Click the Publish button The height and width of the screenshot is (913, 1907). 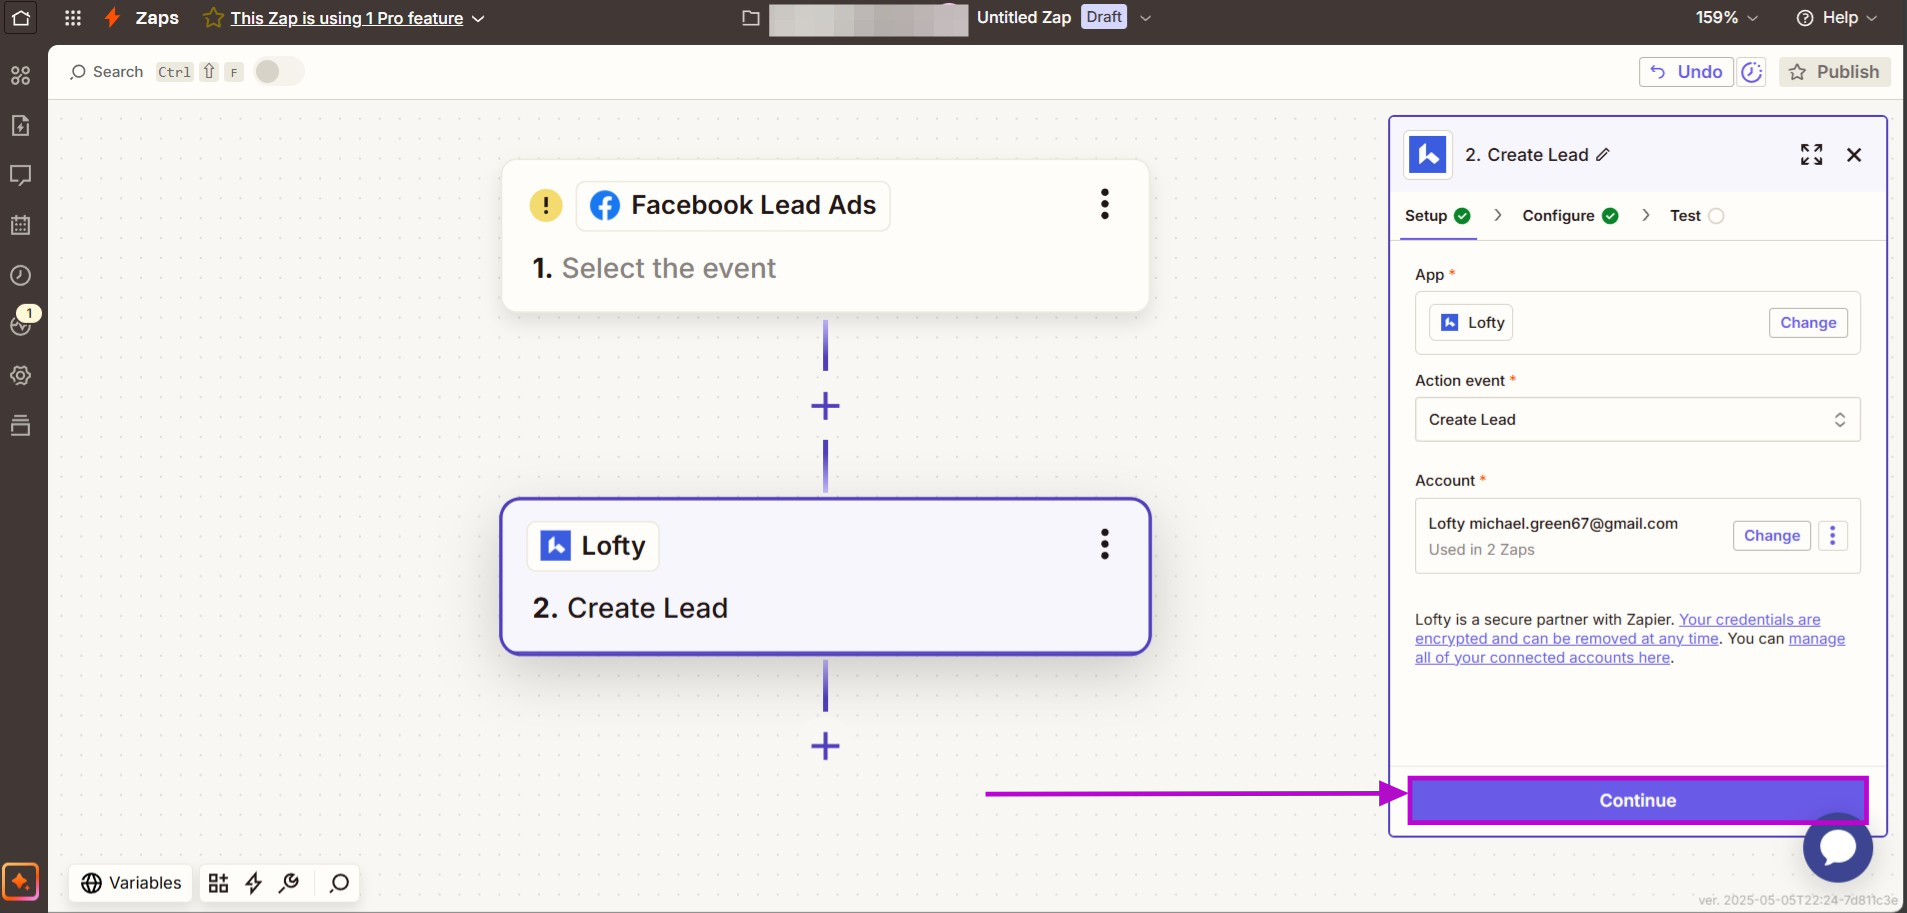pyautogui.click(x=1834, y=72)
